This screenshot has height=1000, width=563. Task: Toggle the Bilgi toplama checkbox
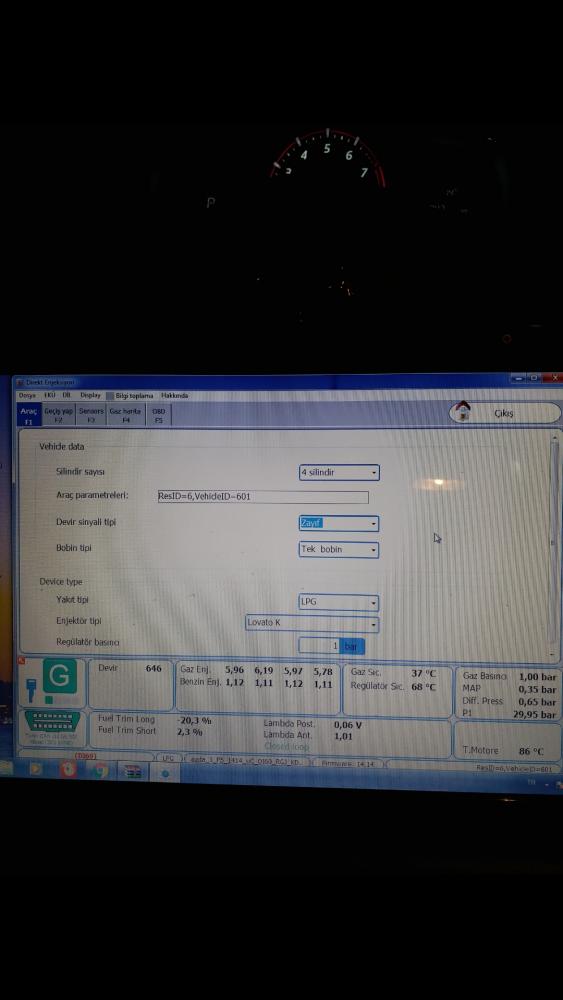coord(110,396)
